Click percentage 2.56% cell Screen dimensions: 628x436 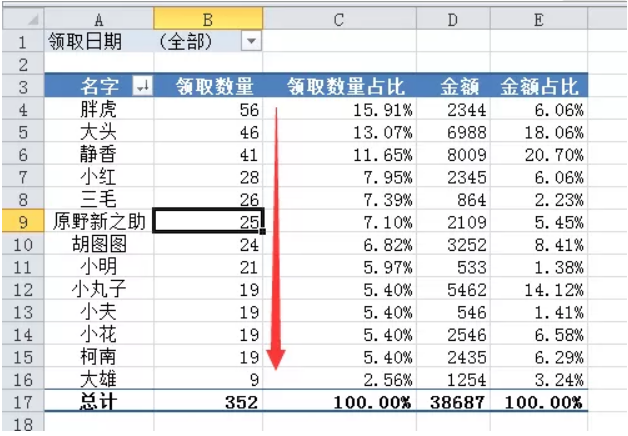pos(339,379)
